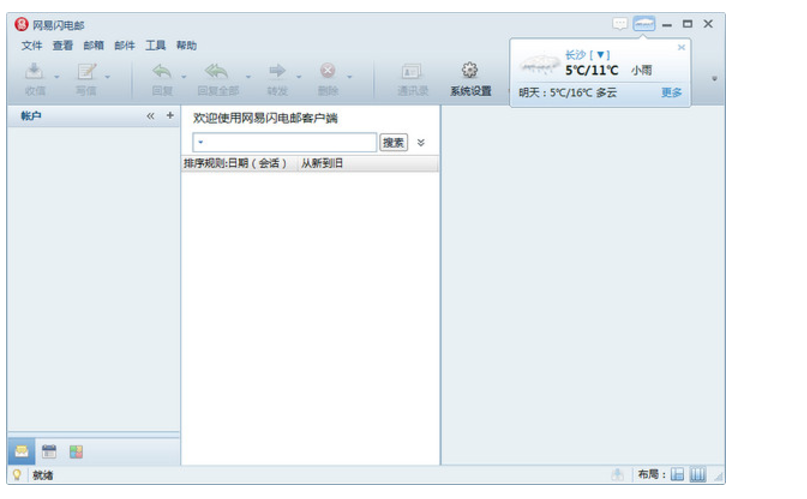
Task: Click the 5℃/11℃ temperature text
Action: [x=591, y=70]
